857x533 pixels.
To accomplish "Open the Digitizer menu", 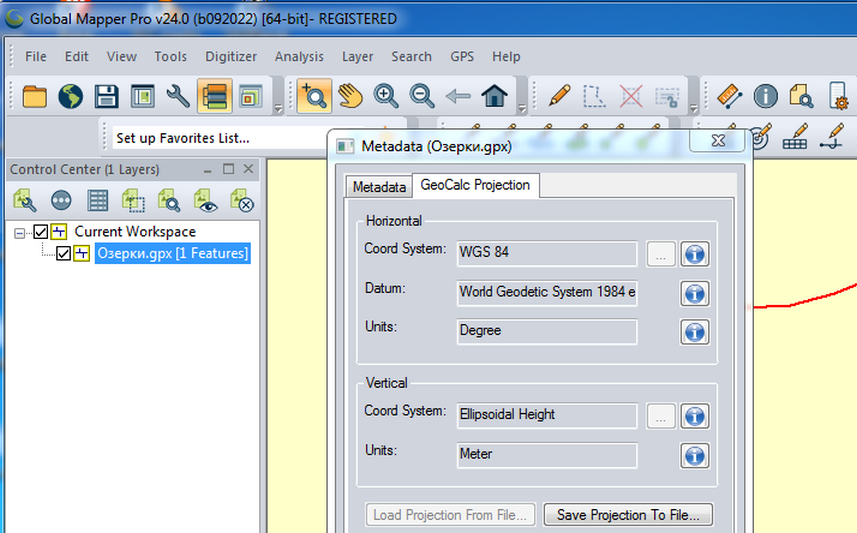I will pyautogui.click(x=231, y=57).
